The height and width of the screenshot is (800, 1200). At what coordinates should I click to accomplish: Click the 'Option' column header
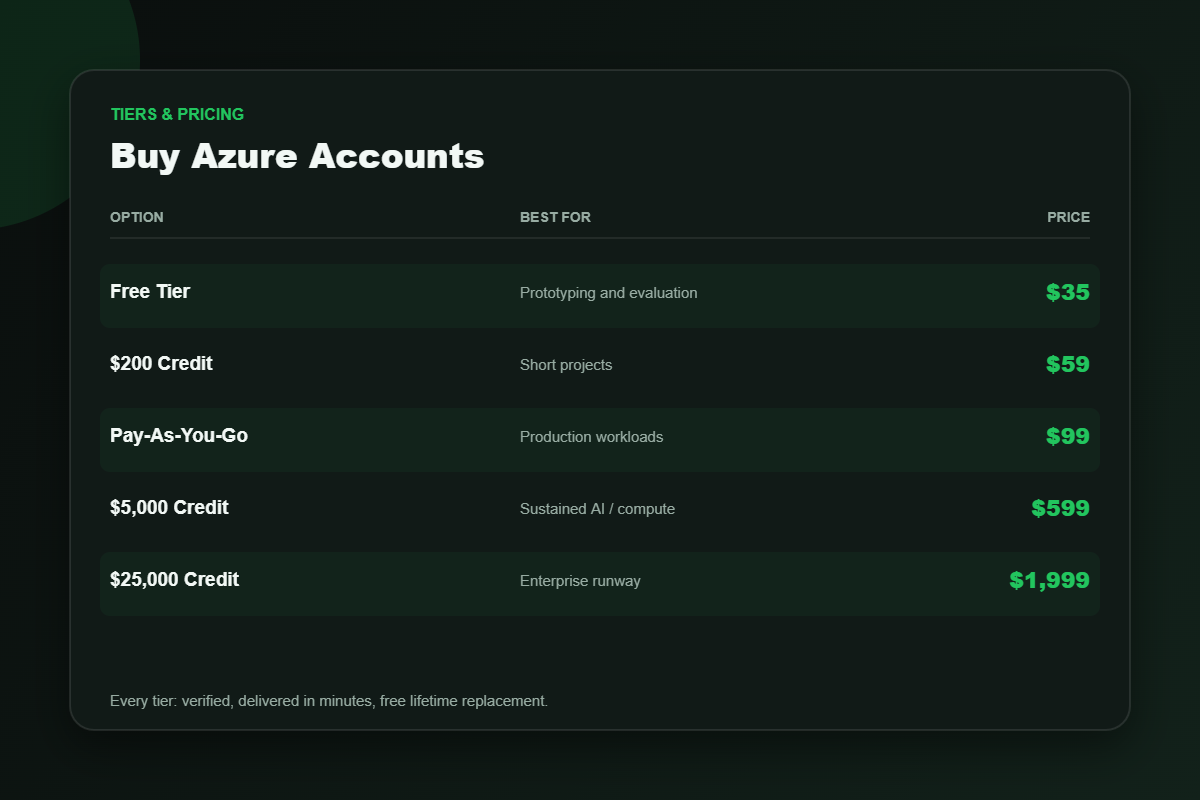click(x=137, y=217)
